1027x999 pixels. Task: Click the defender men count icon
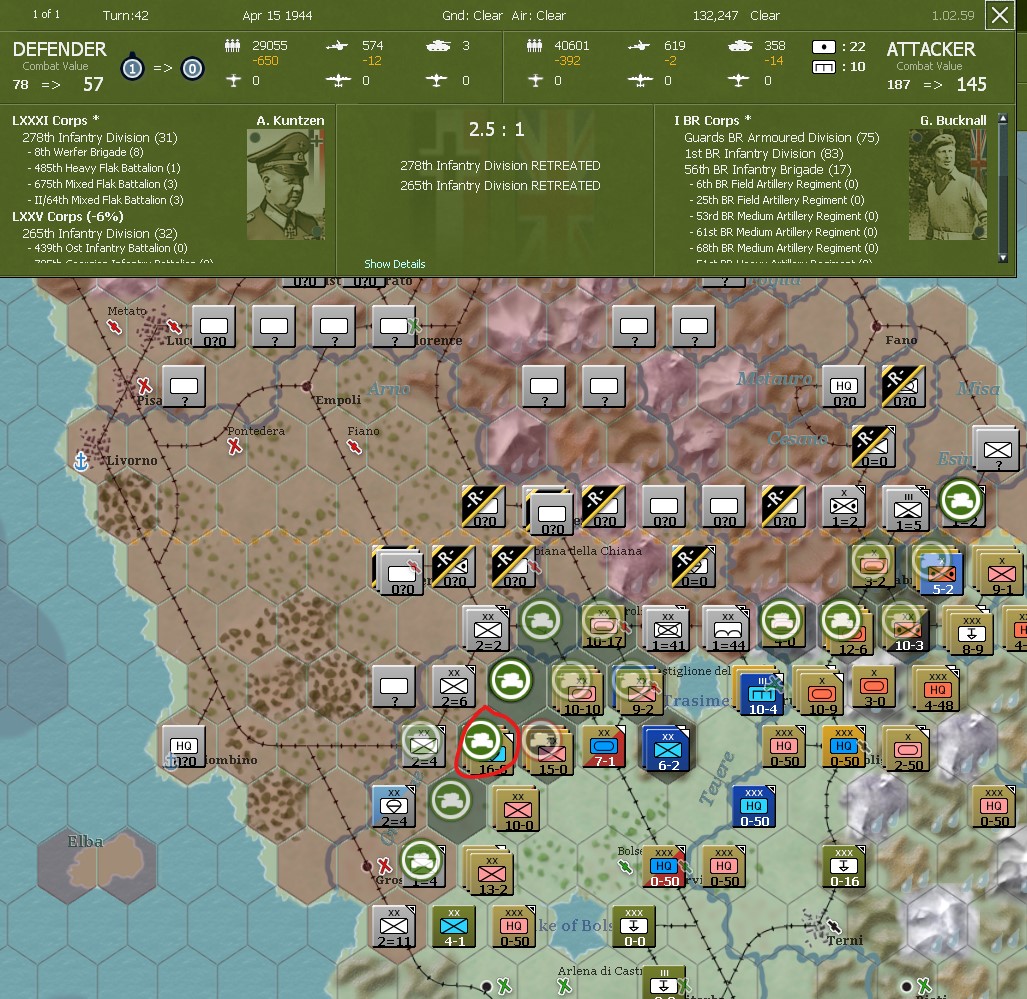[233, 45]
